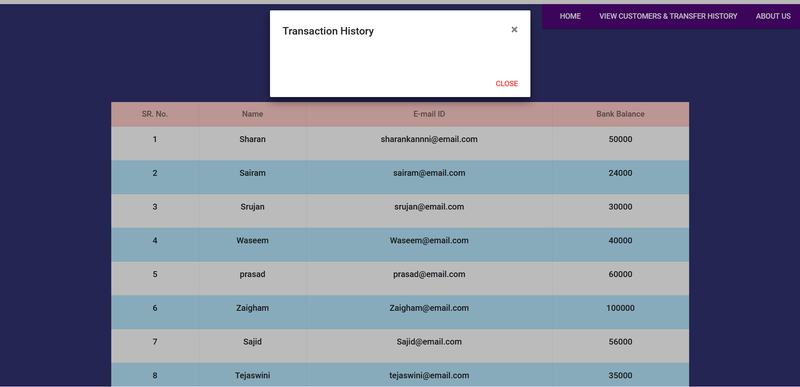Select customer name Sharan
The width and height of the screenshot is (800, 387).
point(253,139)
